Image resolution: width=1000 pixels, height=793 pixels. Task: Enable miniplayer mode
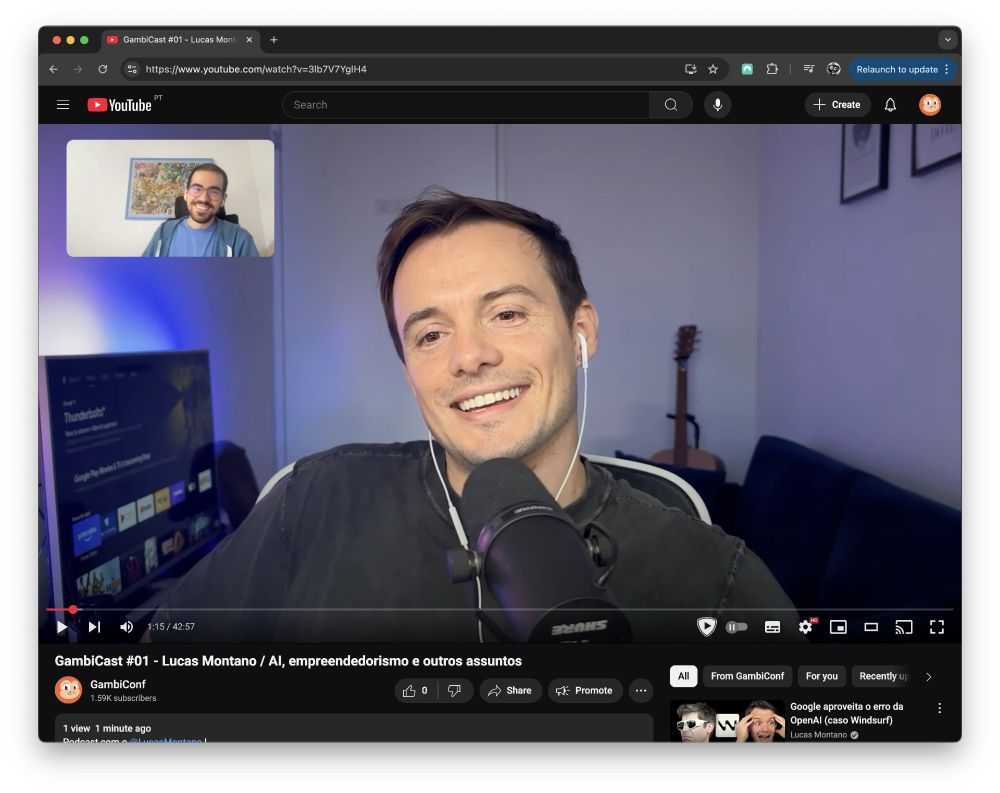[838, 627]
